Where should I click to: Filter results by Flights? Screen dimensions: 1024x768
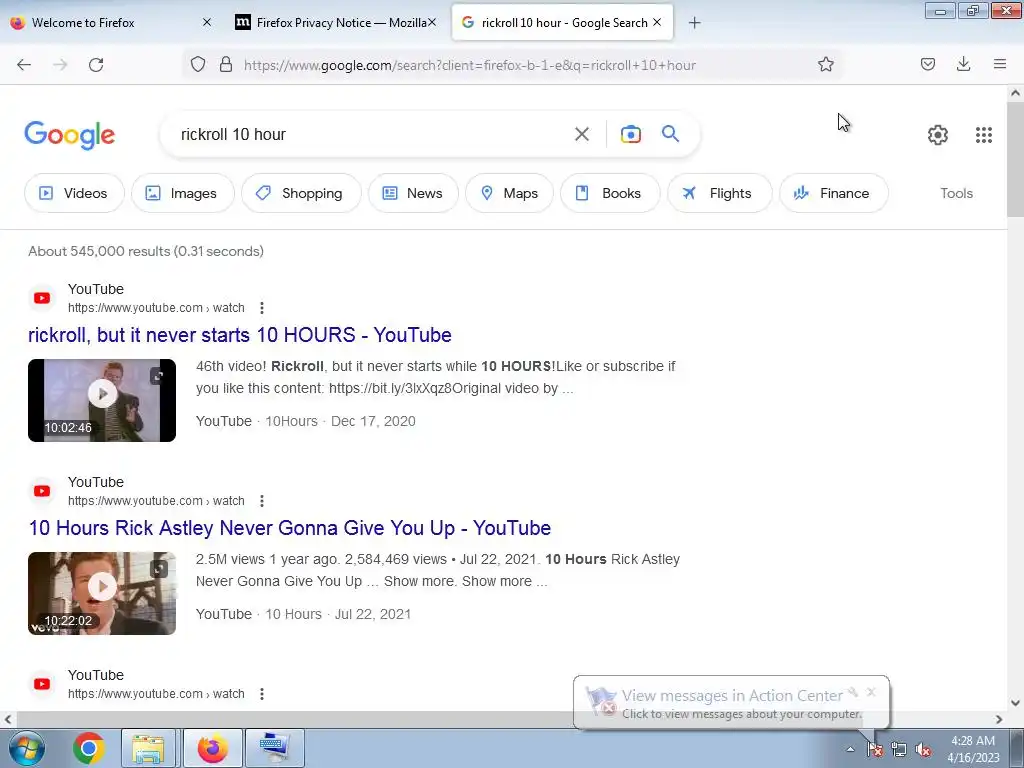coord(719,193)
